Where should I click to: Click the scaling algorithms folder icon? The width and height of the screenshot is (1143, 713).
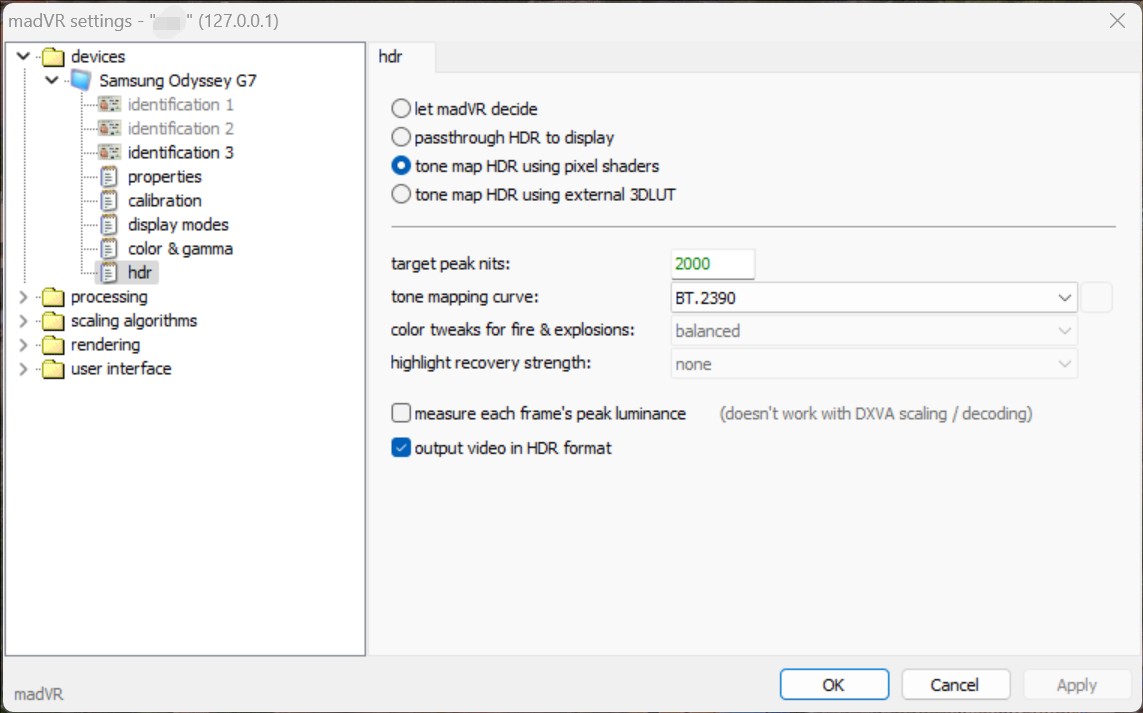(53, 321)
